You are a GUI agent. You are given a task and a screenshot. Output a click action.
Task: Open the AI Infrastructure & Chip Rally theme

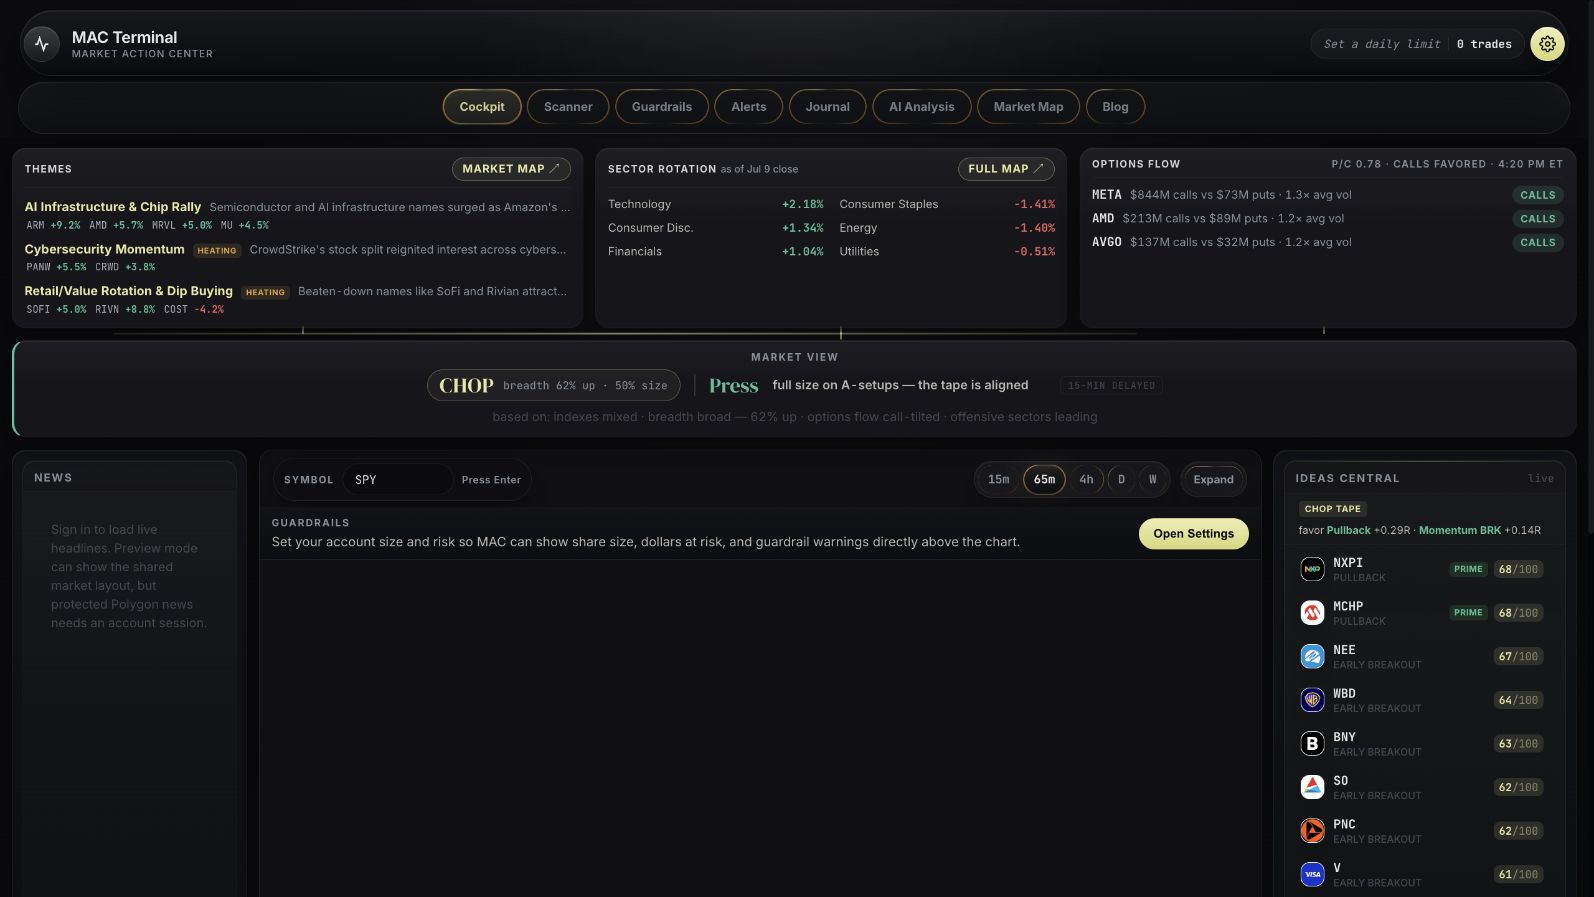pyautogui.click(x=113, y=207)
